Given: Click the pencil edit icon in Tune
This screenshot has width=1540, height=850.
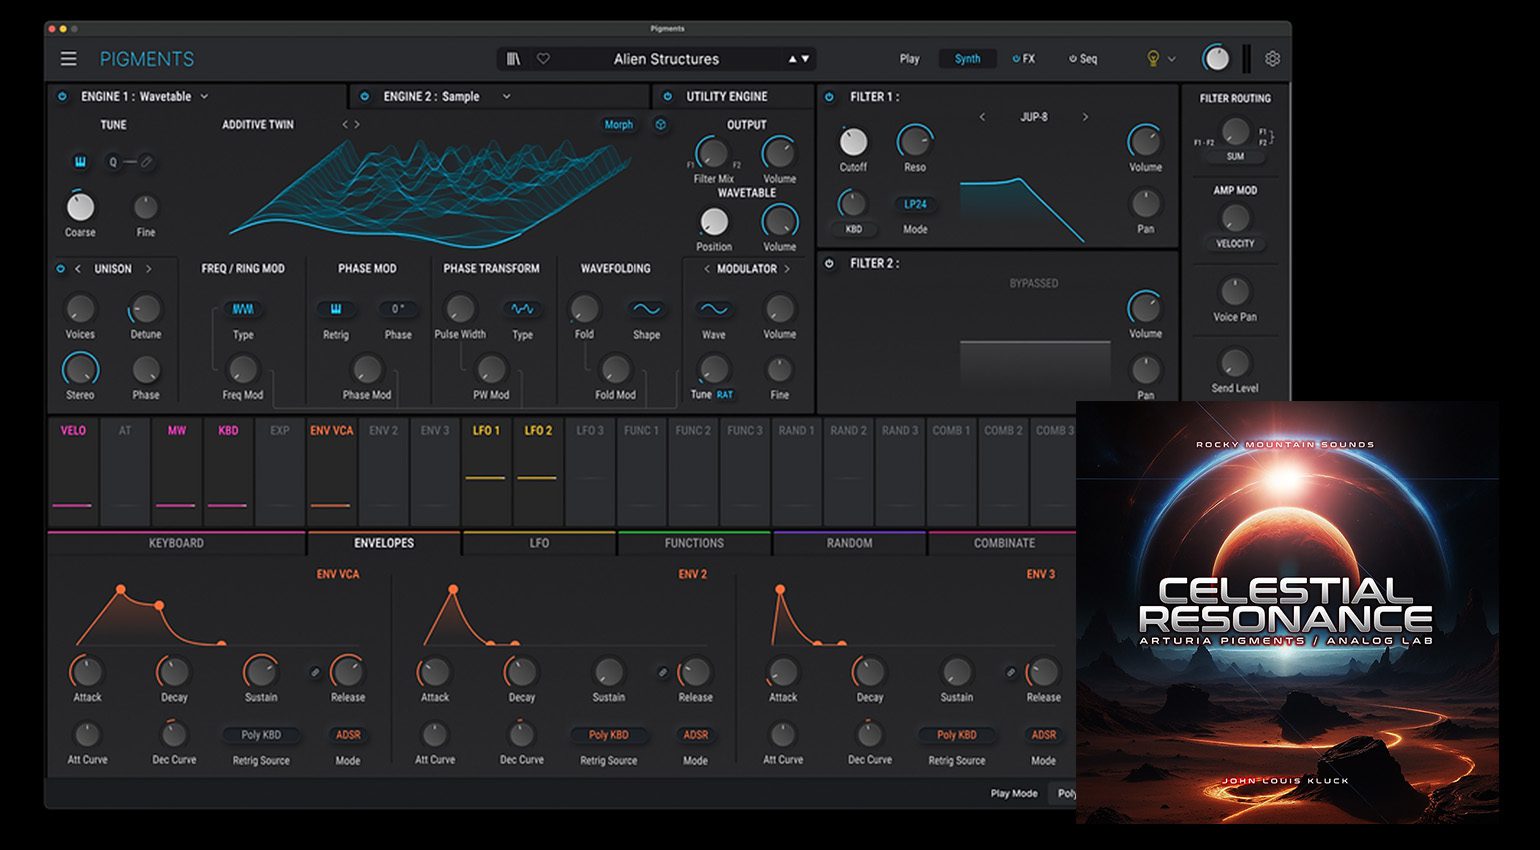Looking at the screenshot, I should click(146, 162).
